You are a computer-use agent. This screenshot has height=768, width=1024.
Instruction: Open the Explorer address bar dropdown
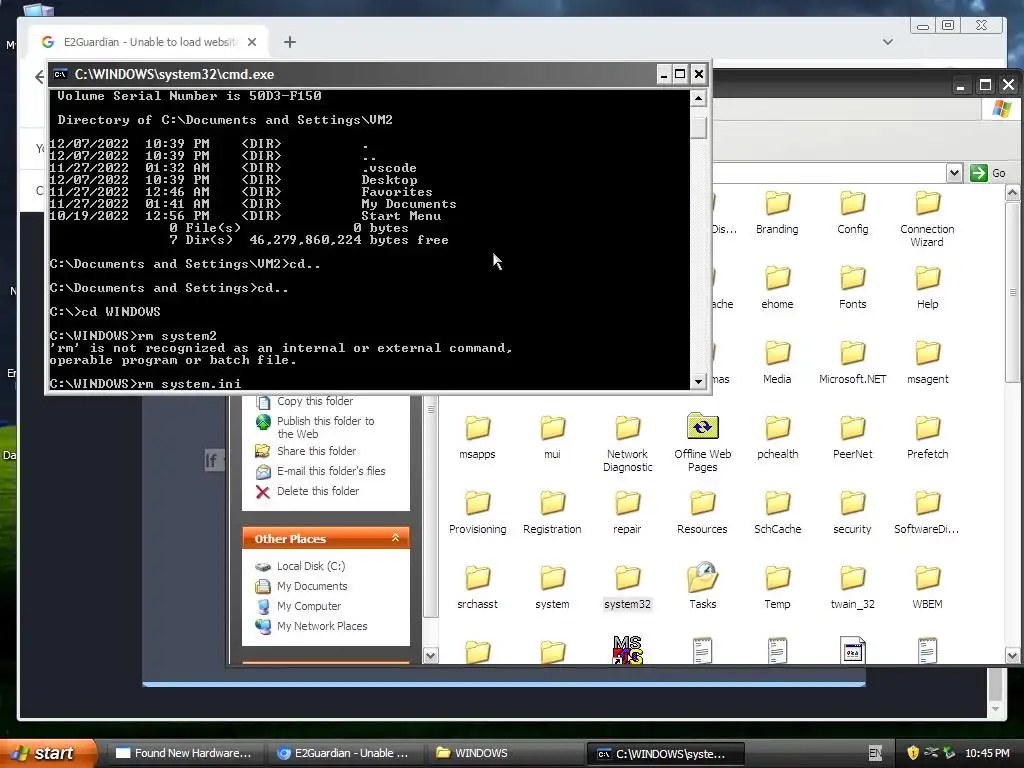[954, 173]
